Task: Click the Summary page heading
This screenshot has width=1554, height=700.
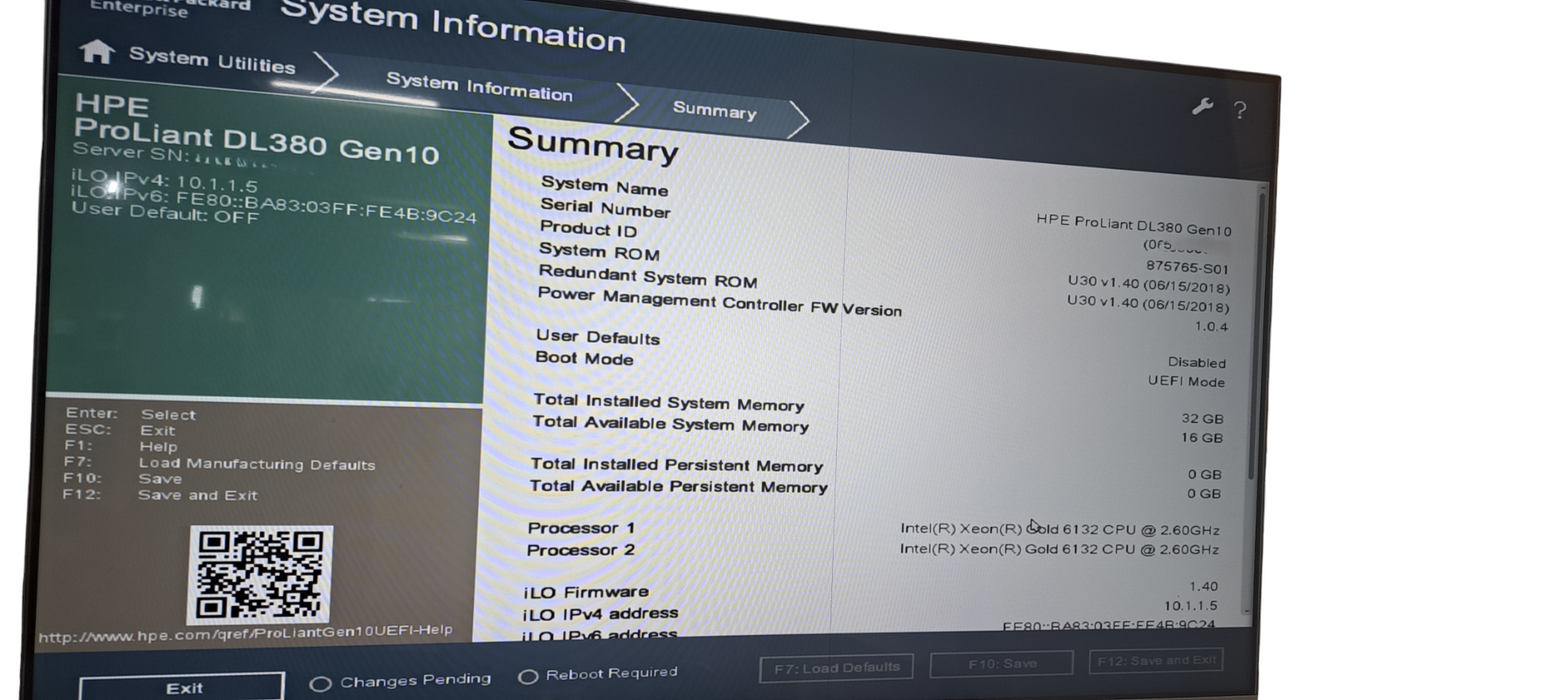Action: 593,145
